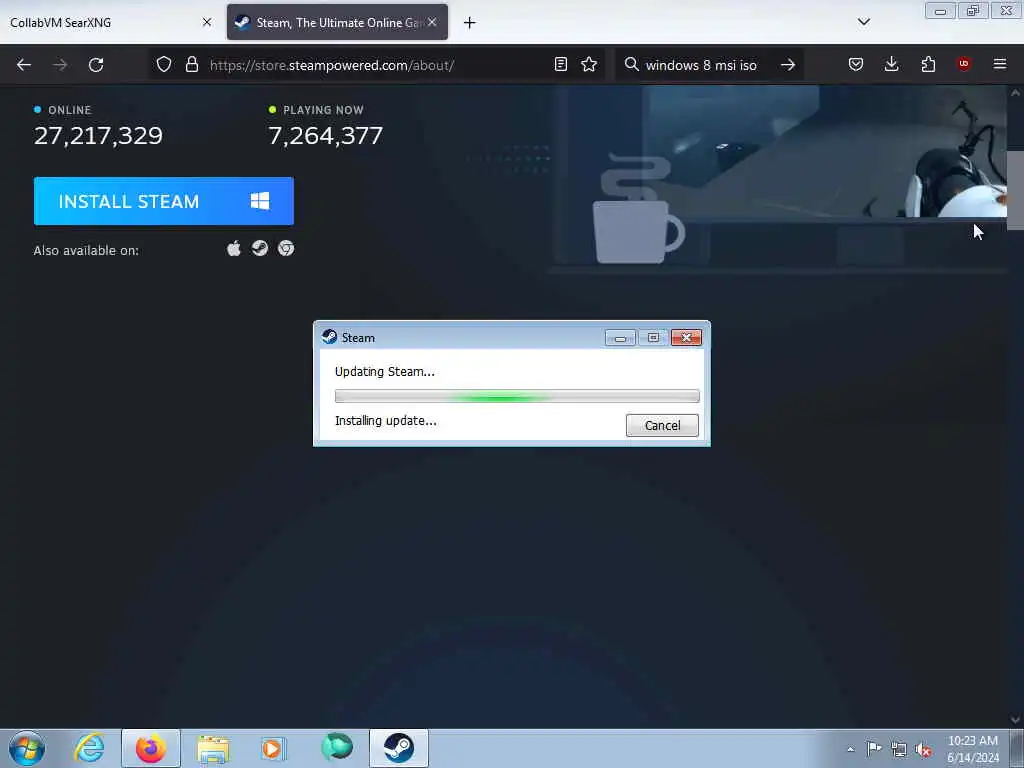Click the 'Also available on:' label

86,251
